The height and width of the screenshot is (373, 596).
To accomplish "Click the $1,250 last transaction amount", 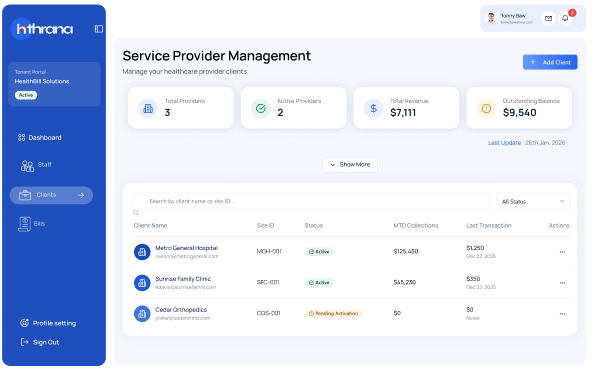I will pyautogui.click(x=475, y=248).
